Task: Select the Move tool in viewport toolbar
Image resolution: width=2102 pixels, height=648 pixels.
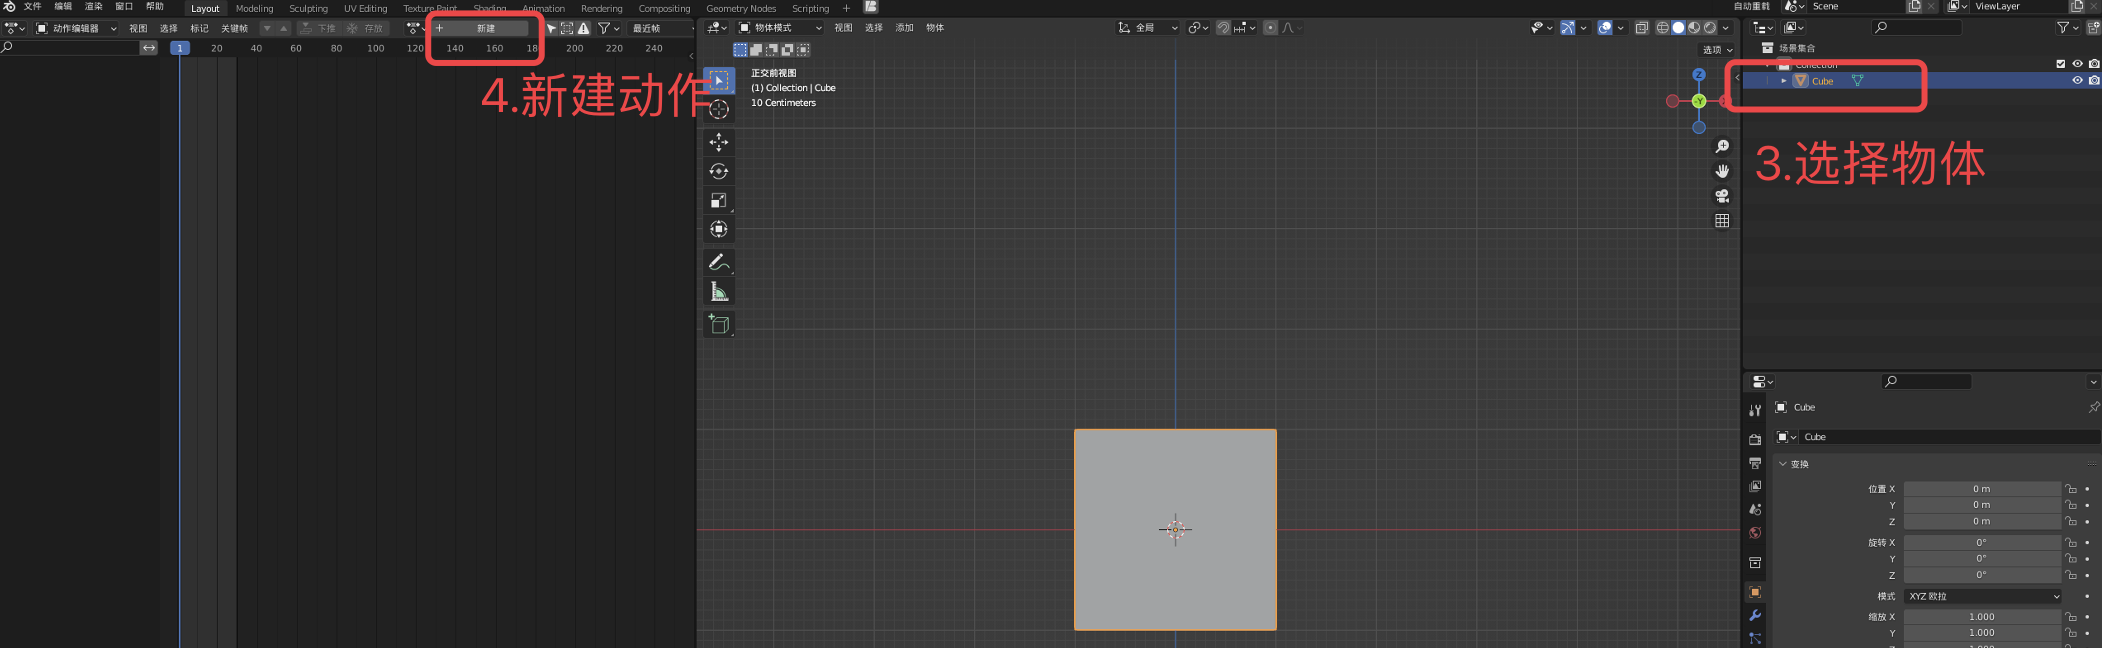Action: click(x=718, y=142)
